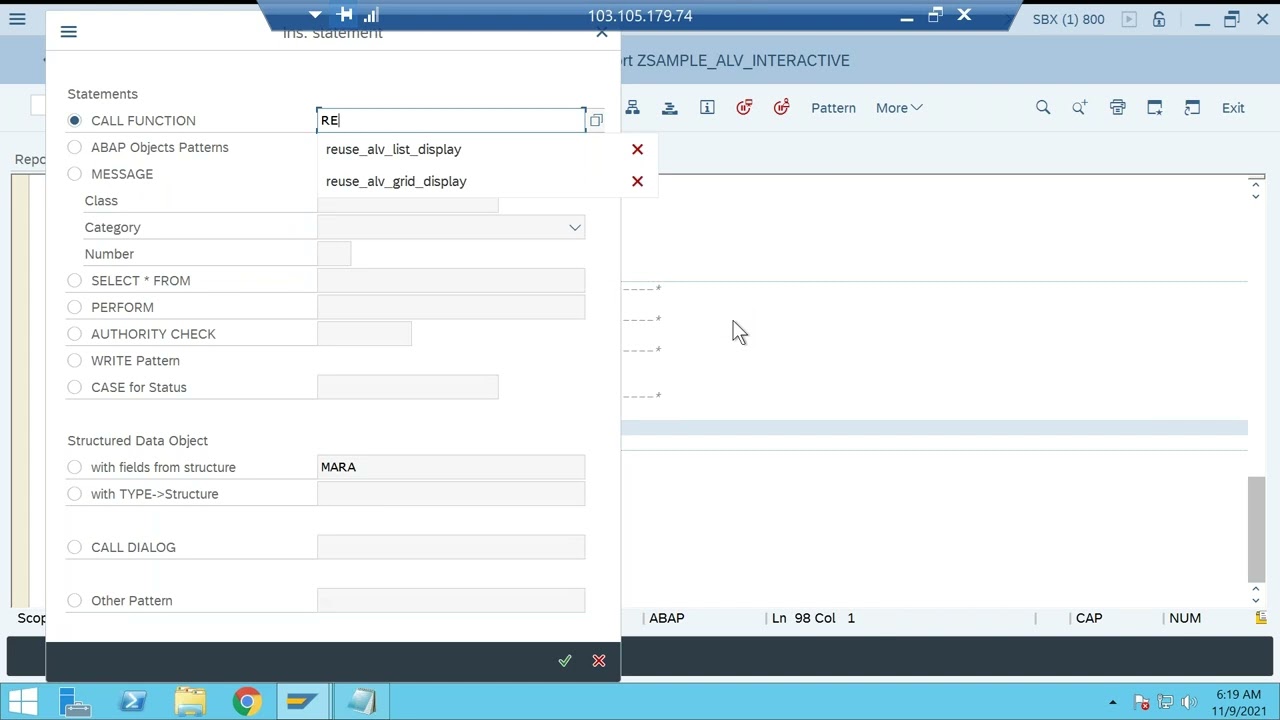
Task: Open File Explorer from the taskbar
Action: point(190,702)
